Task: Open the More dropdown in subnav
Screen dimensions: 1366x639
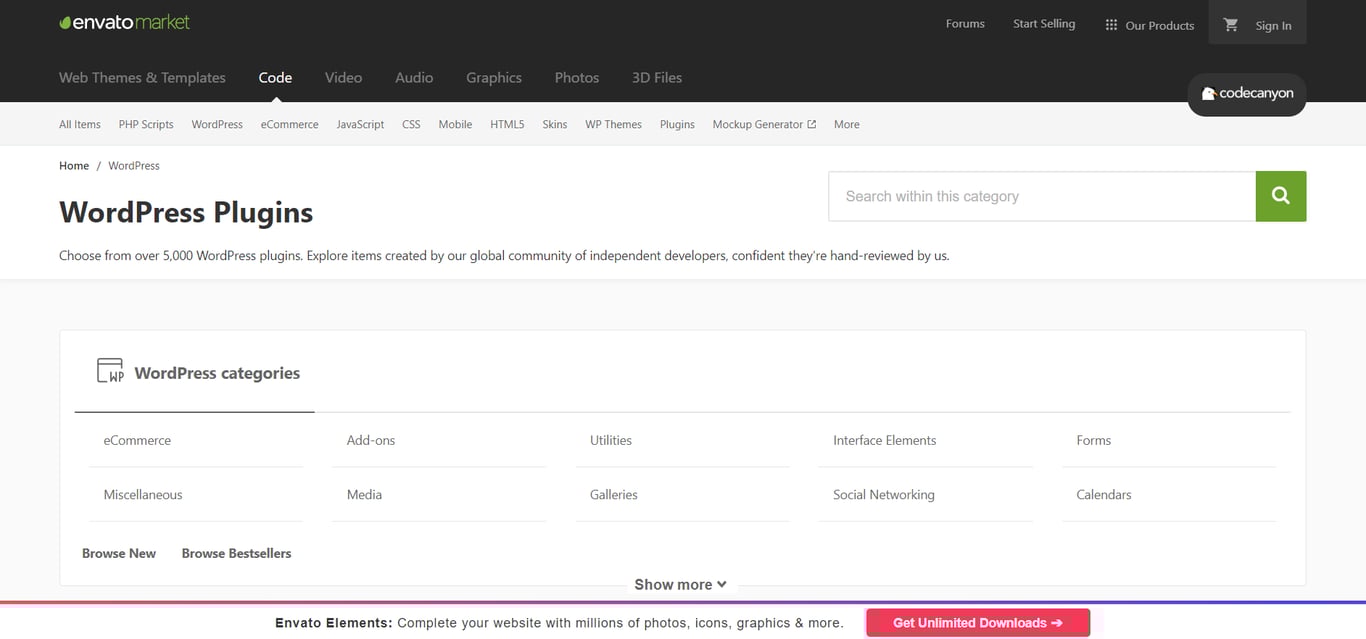Action: point(846,124)
